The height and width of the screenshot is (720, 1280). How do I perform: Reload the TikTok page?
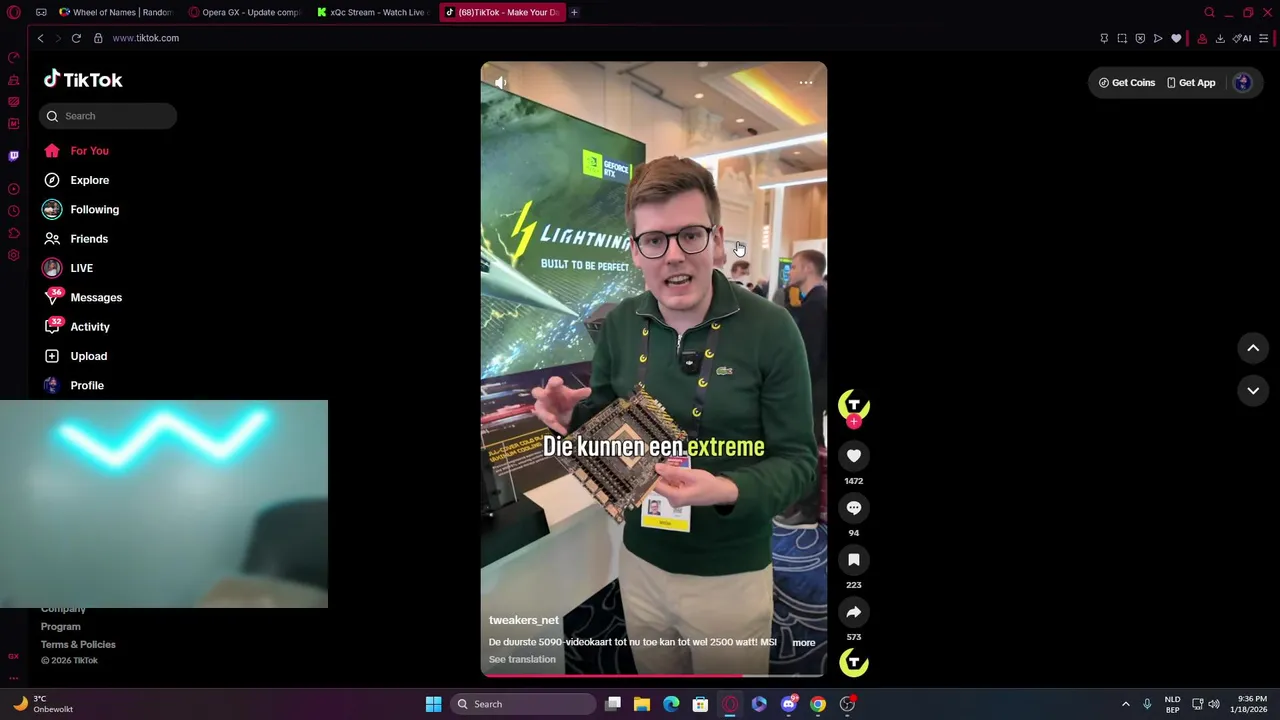click(x=76, y=38)
